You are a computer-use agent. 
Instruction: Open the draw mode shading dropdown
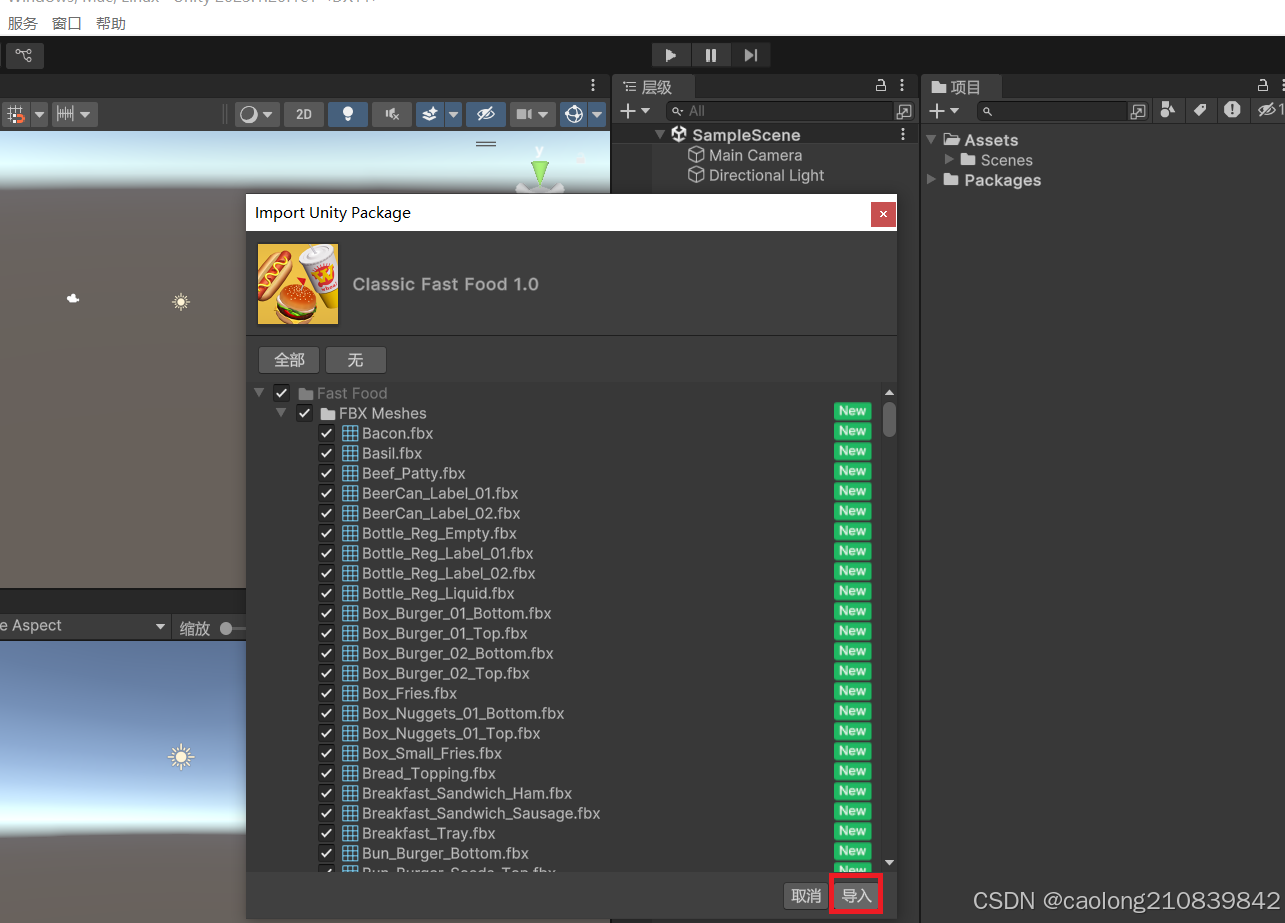point(257,115)
